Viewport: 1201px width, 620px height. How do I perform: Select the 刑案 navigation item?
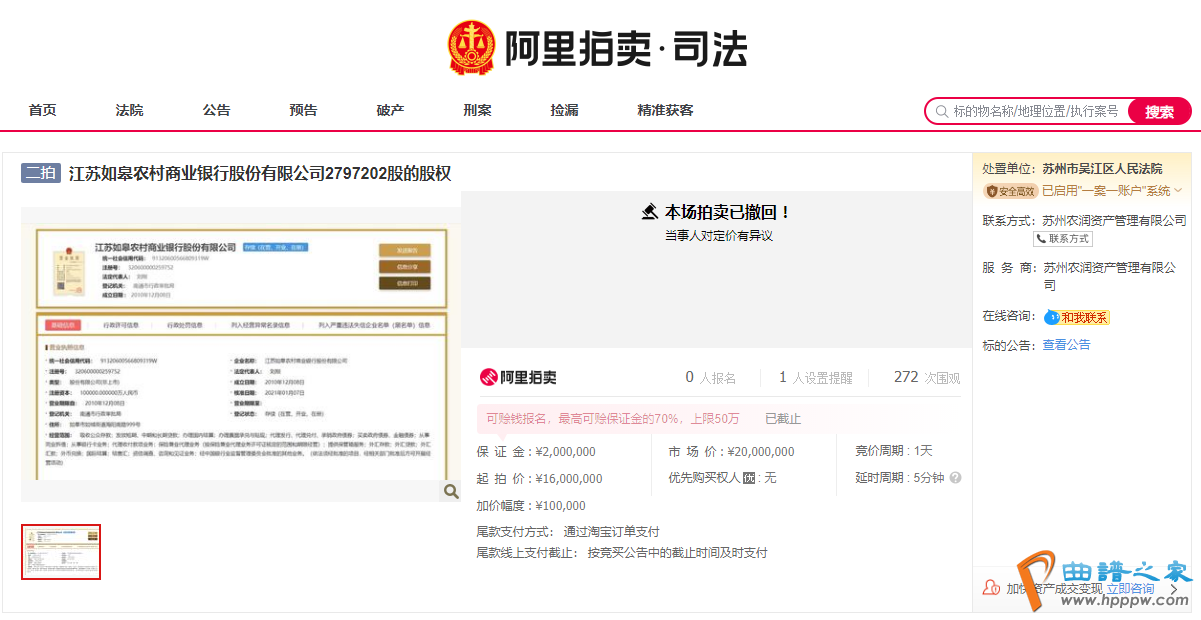tap(477, 110)
